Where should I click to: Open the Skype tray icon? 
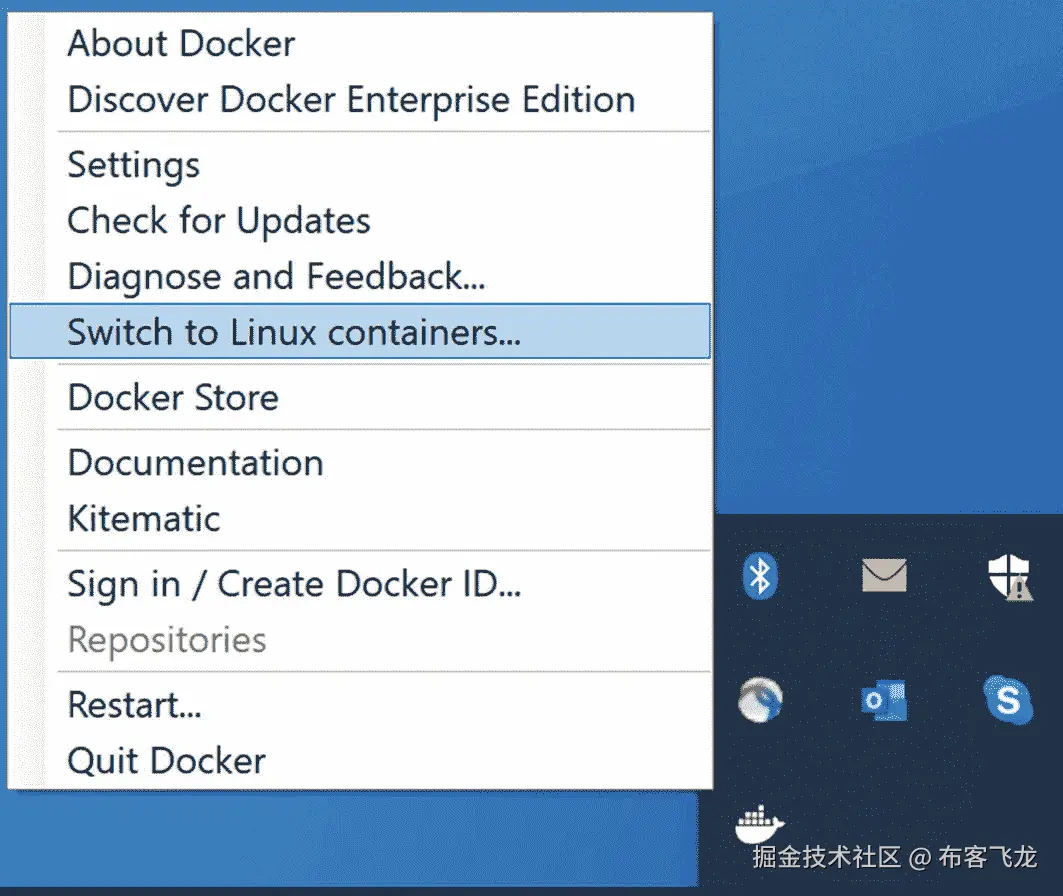[1008, 699]
